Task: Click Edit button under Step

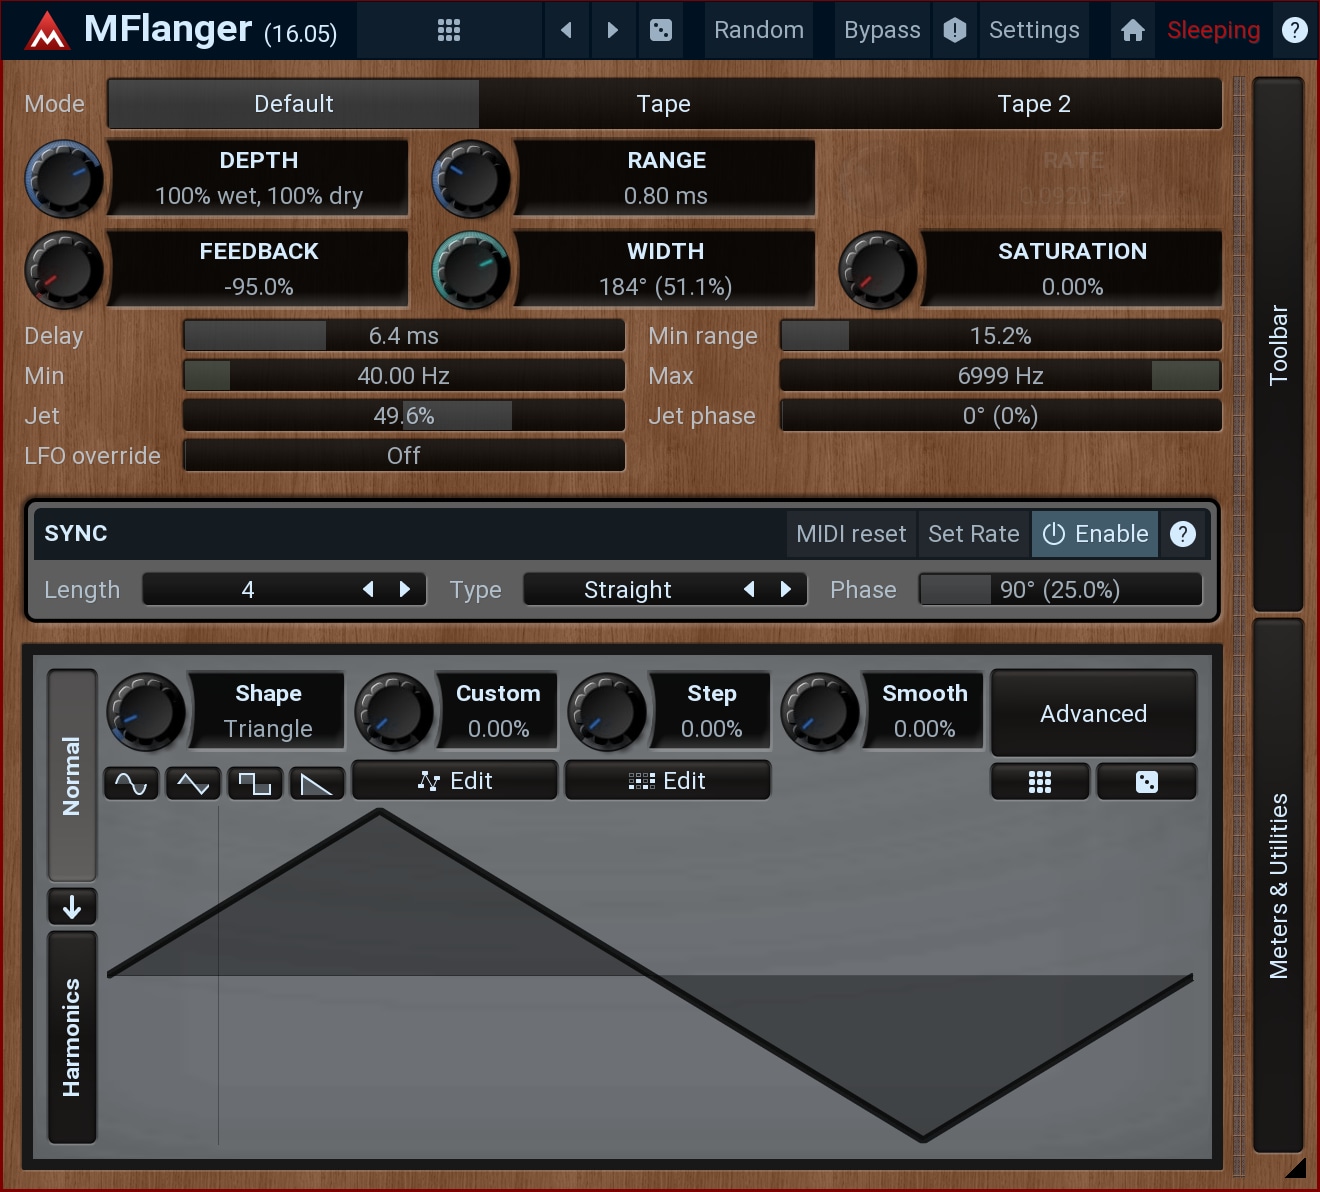Action: point(668,781)
